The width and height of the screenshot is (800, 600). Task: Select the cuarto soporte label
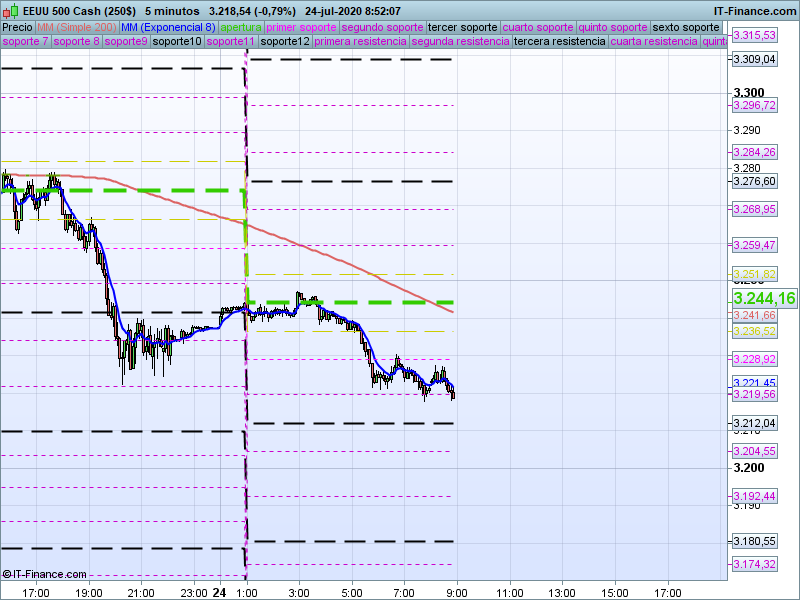[538, 27]
